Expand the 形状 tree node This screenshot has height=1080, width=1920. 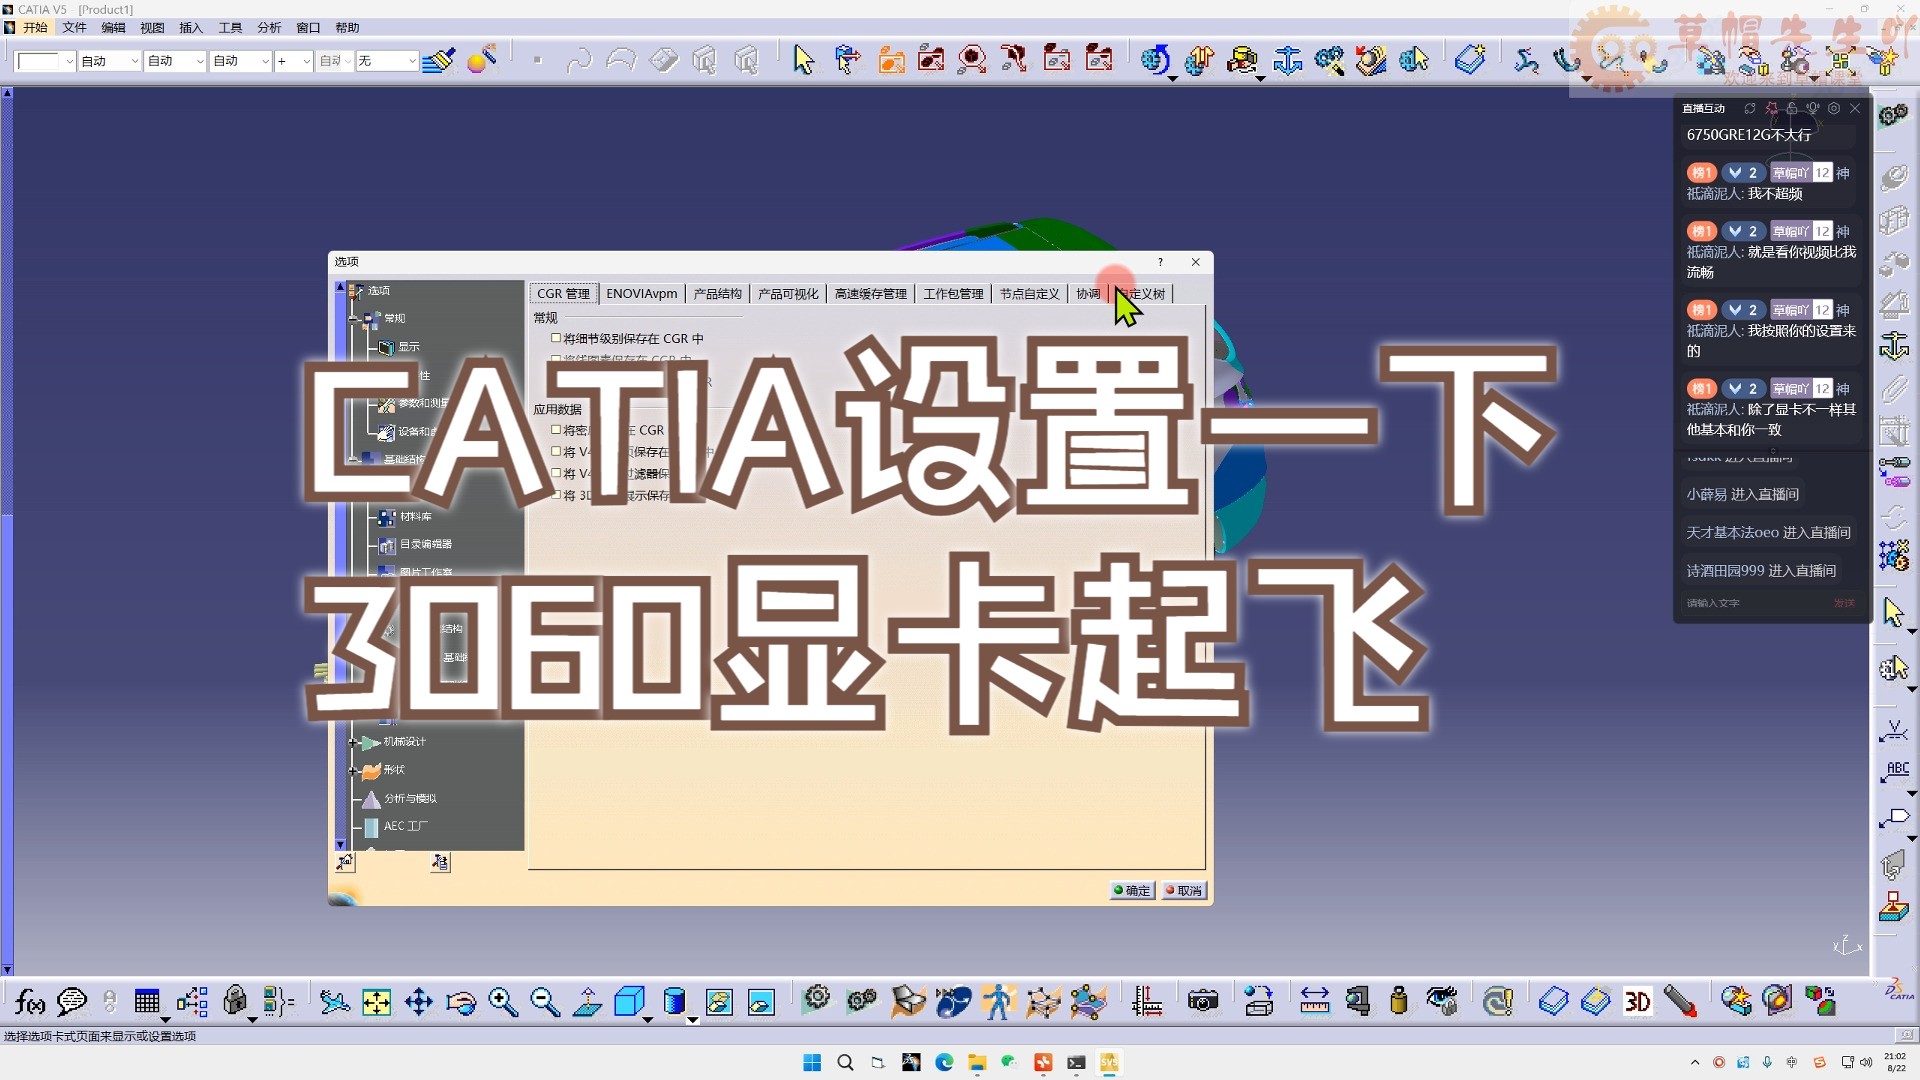(353, 770)
